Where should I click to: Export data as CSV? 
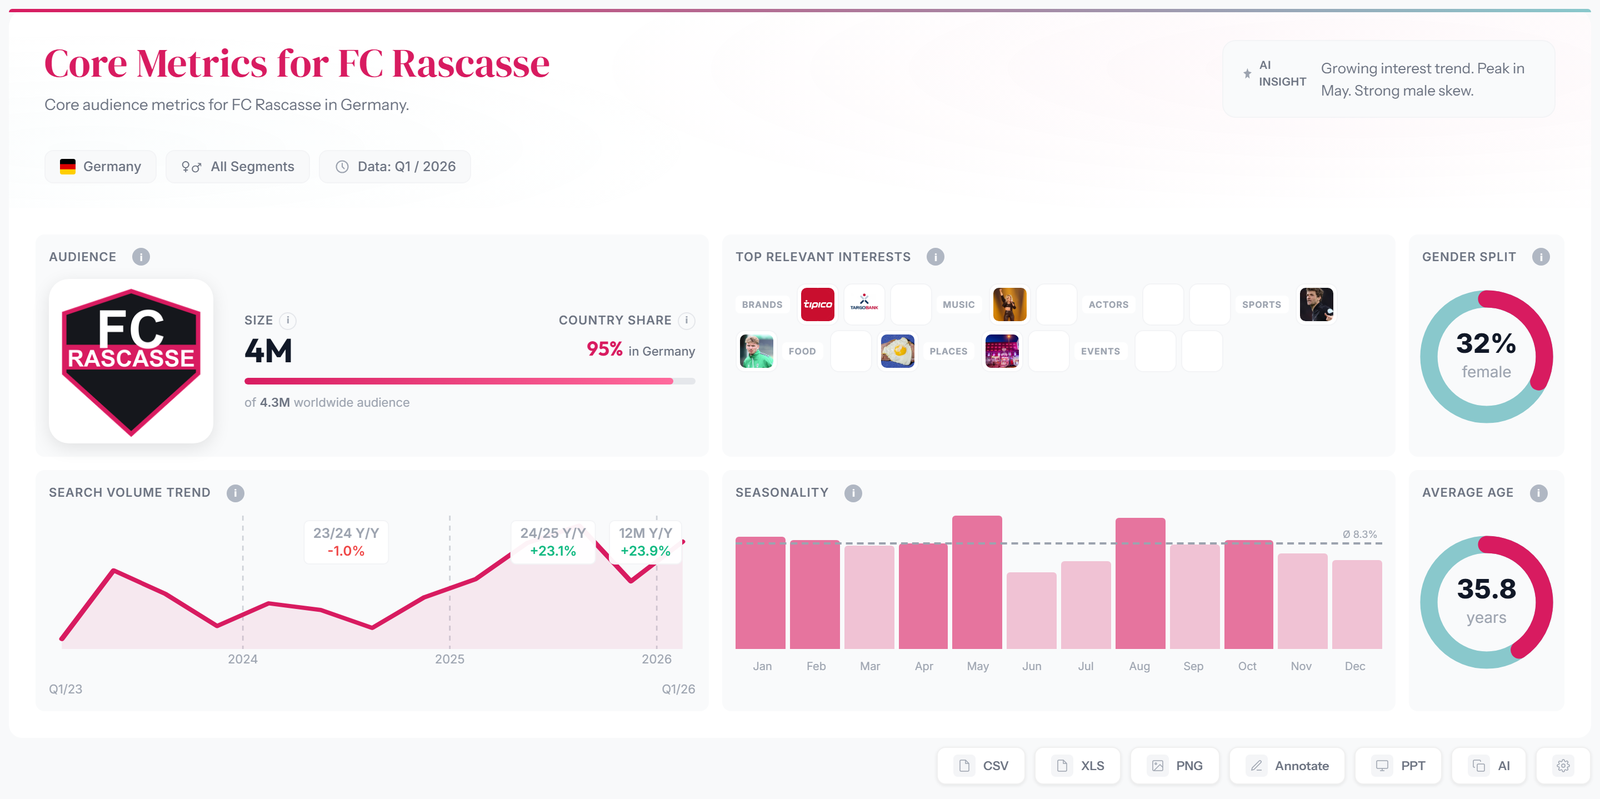pos(981,766)
